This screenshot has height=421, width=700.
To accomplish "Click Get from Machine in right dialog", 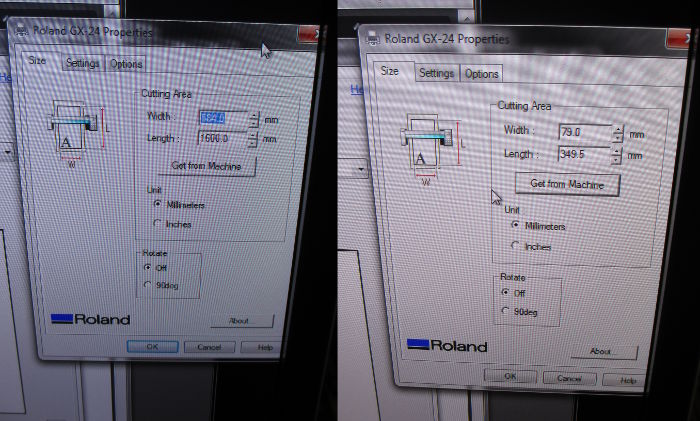I will [x=567, y=184].
